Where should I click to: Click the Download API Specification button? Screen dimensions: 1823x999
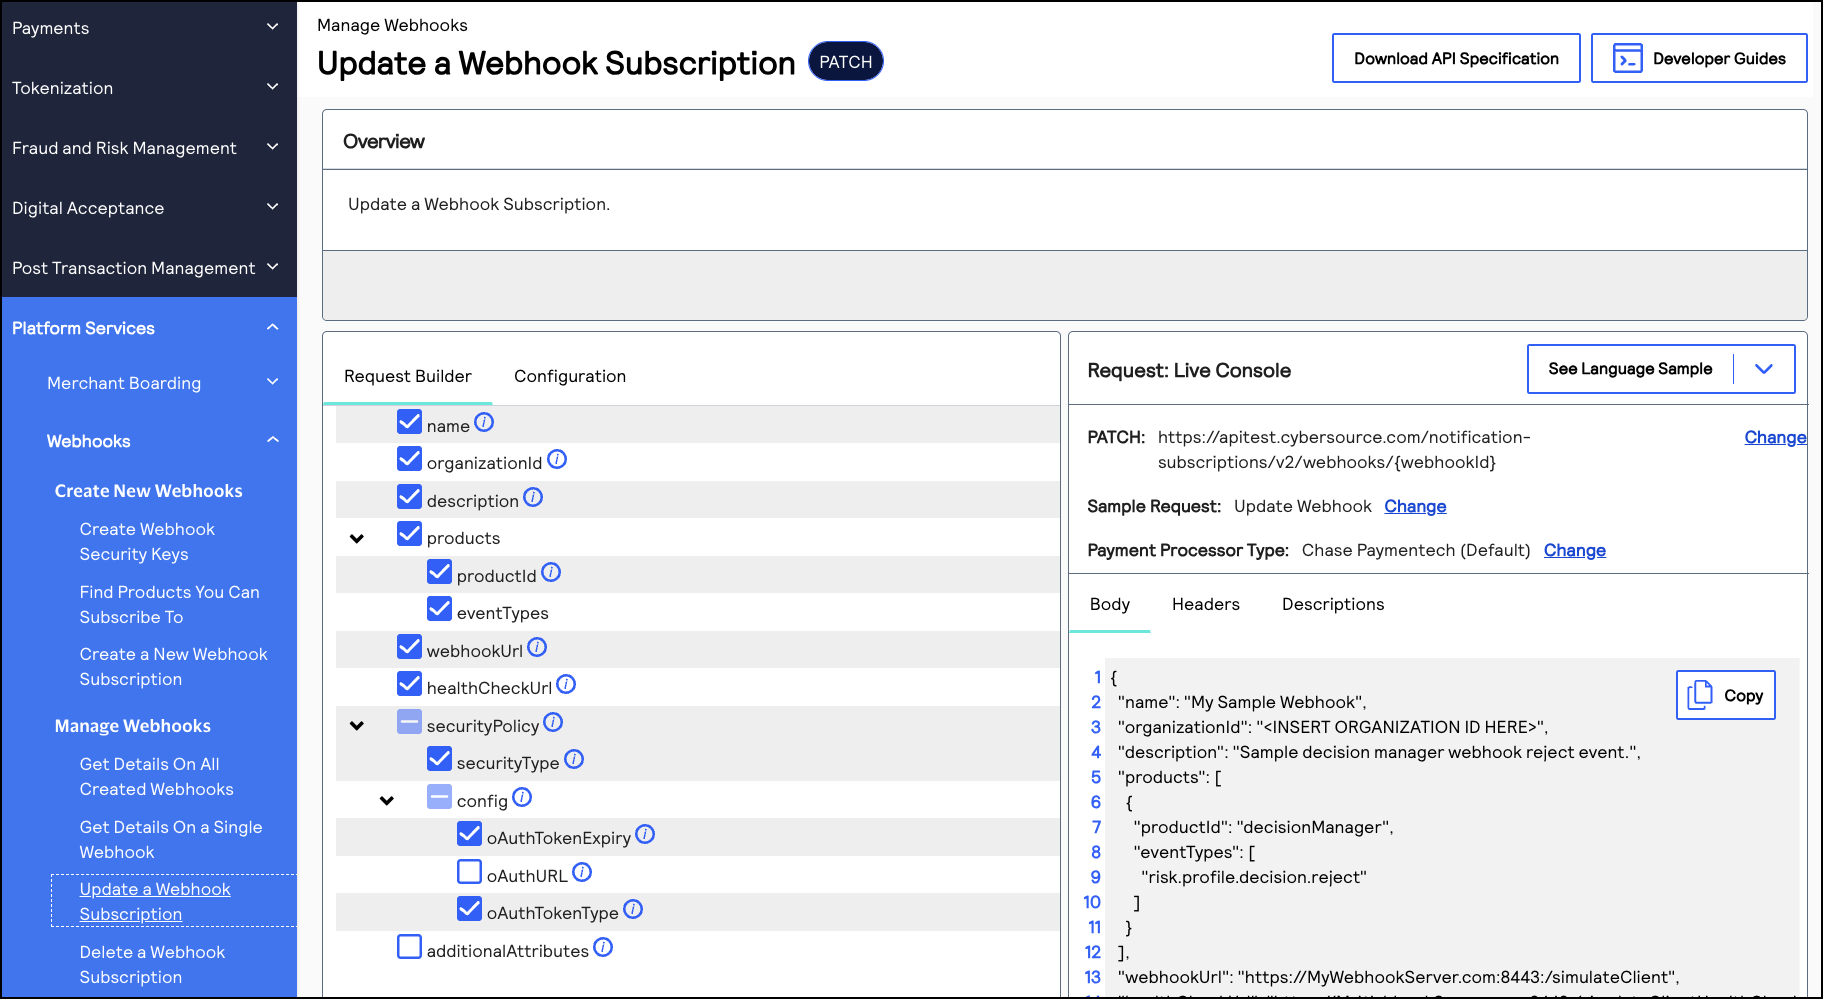click(1455, 57)
